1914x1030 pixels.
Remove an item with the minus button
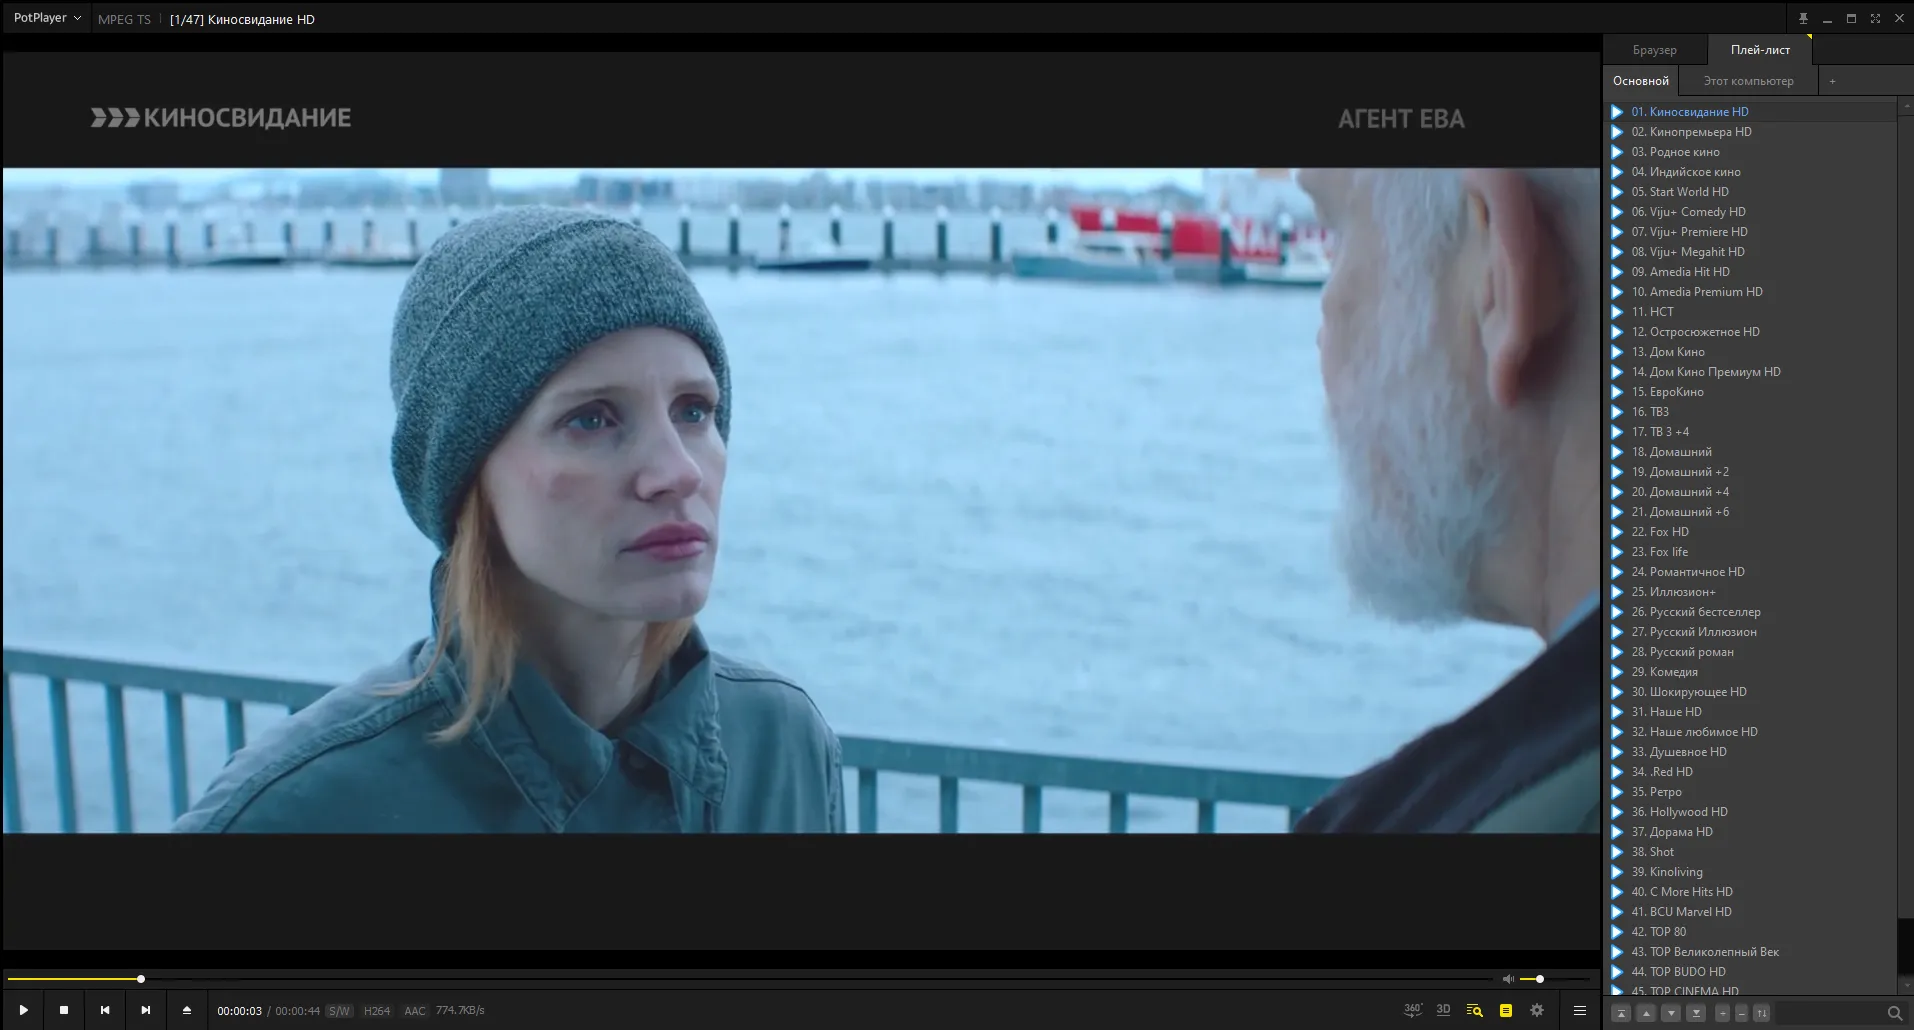1741,1013
